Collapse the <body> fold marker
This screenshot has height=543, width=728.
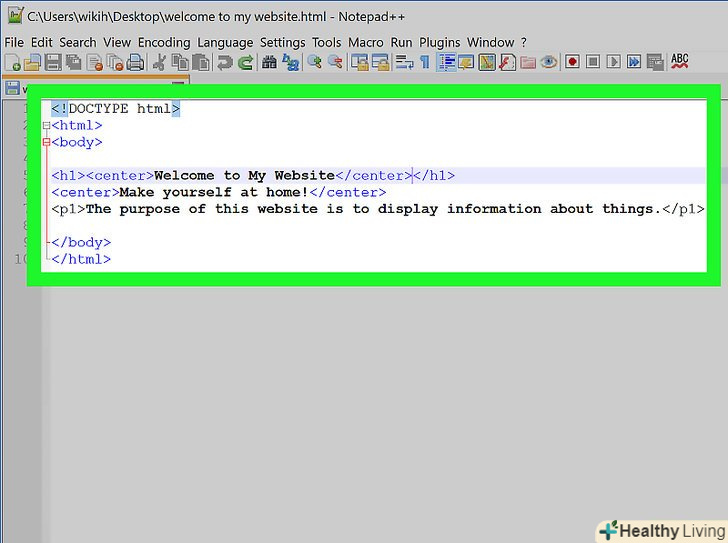46,142
